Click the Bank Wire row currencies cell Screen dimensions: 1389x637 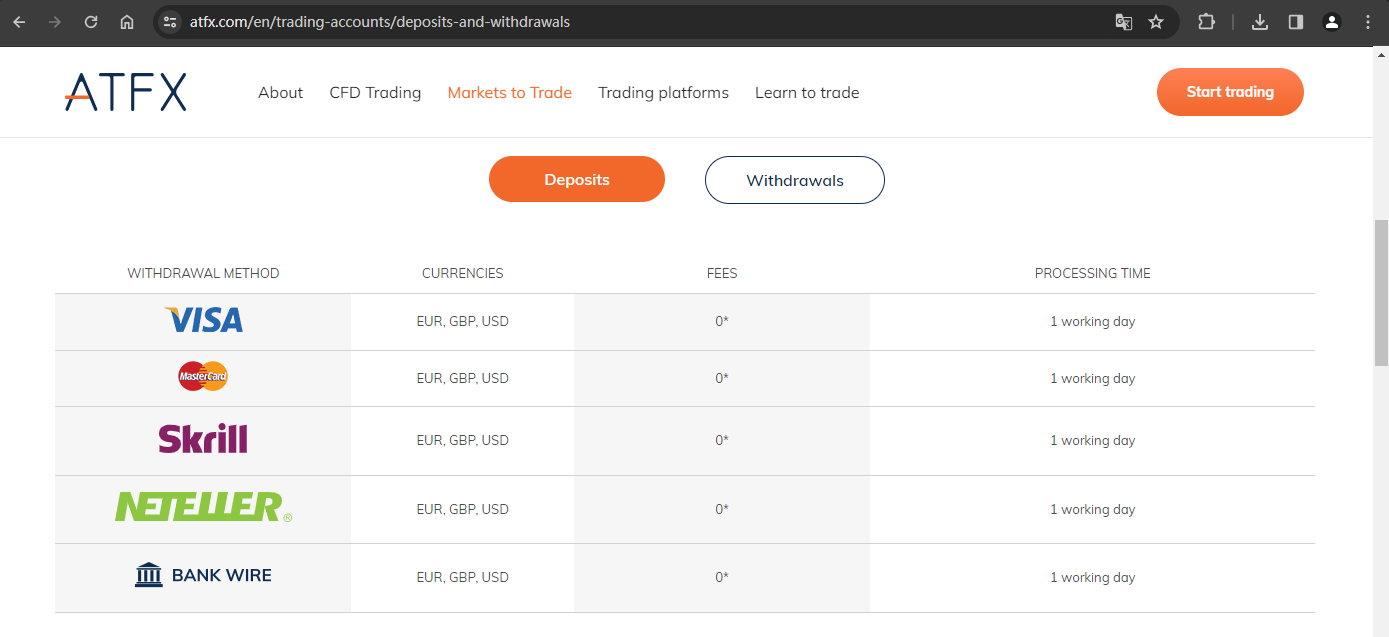[462, 577]
